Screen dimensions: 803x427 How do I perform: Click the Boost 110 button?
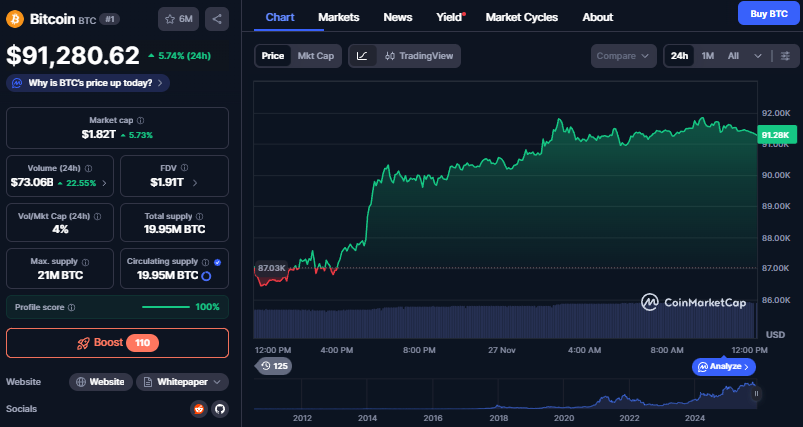pos(117,343)
